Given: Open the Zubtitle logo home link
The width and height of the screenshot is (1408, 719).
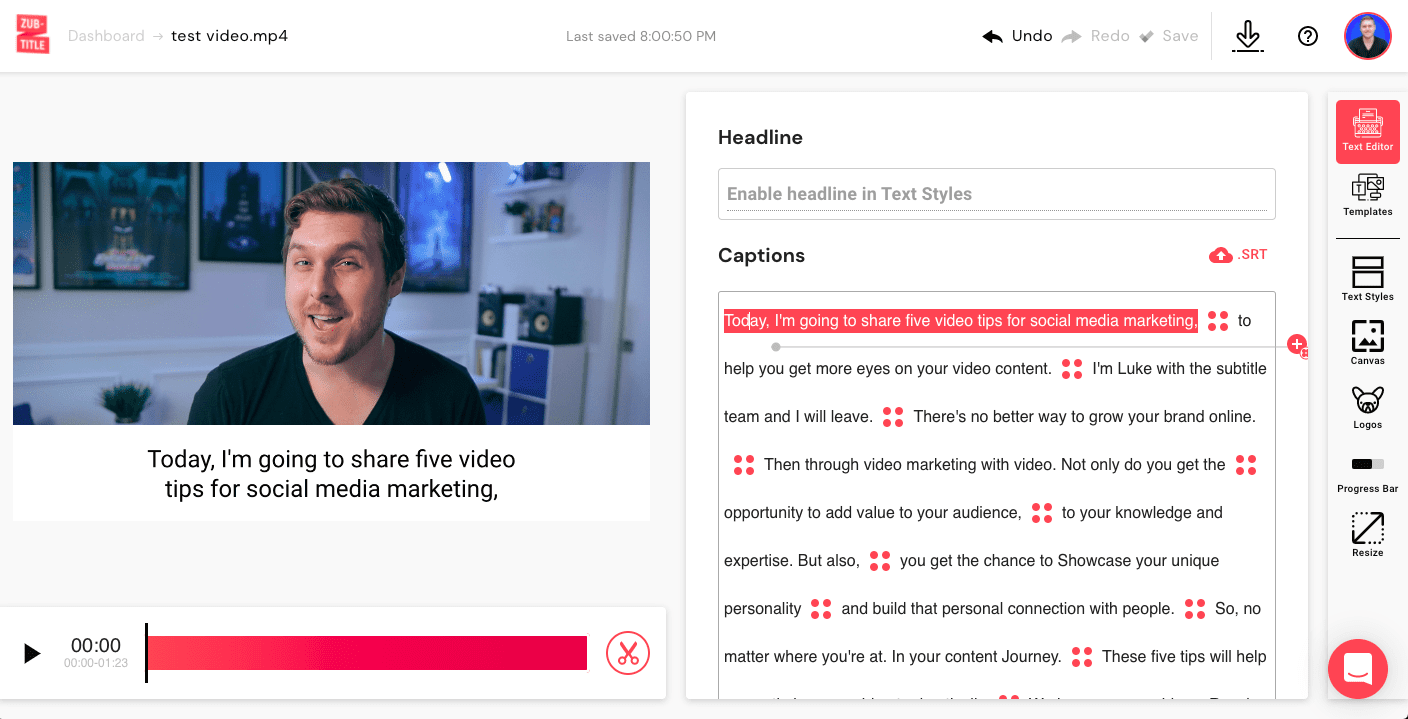Looking at the screenshot, I should tap(32, 35).
